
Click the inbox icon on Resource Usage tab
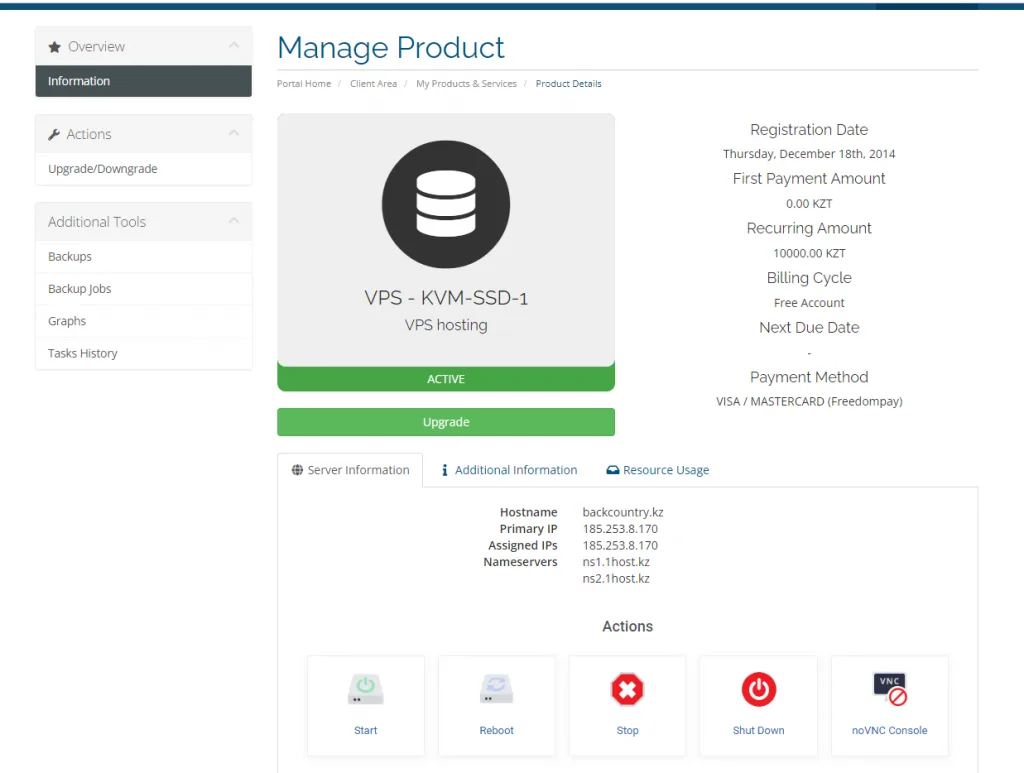click(x=613, y=470)
